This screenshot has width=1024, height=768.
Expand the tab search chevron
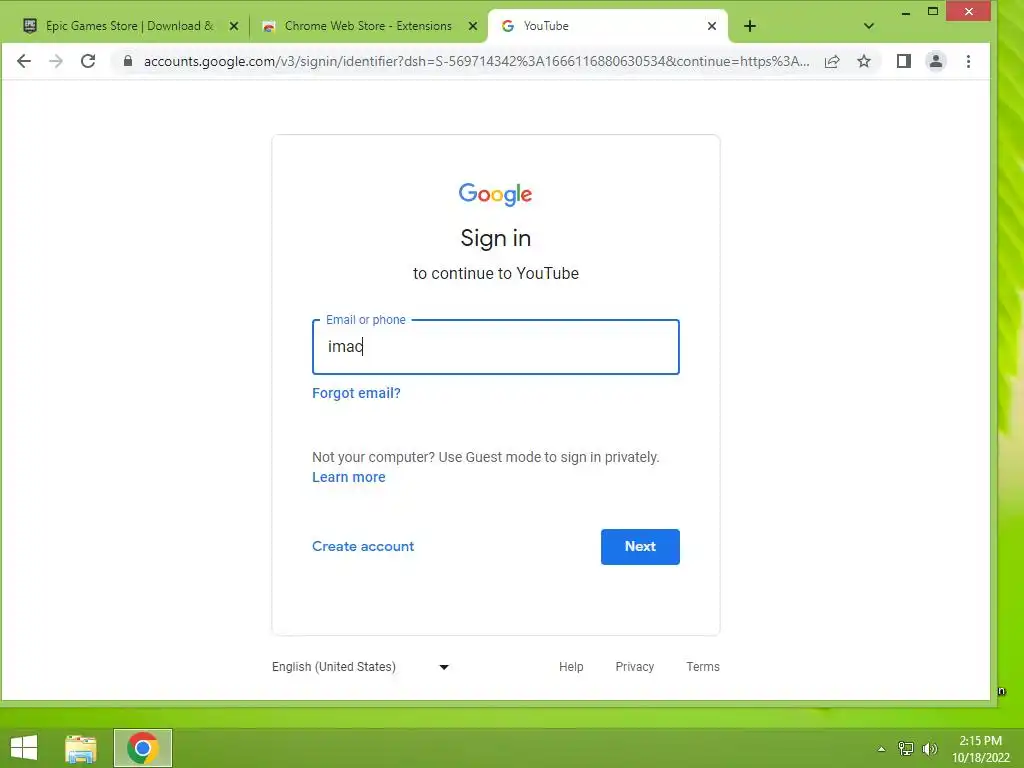click(x=869, y=26)
